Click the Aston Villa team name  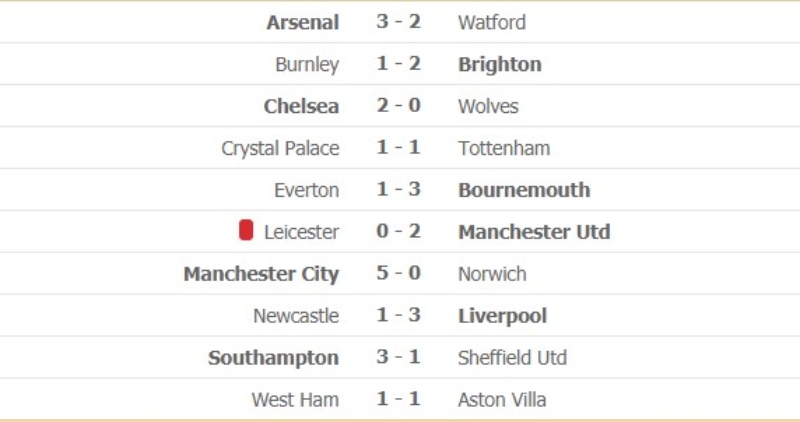pyautogui.click(x=502, y=400)
